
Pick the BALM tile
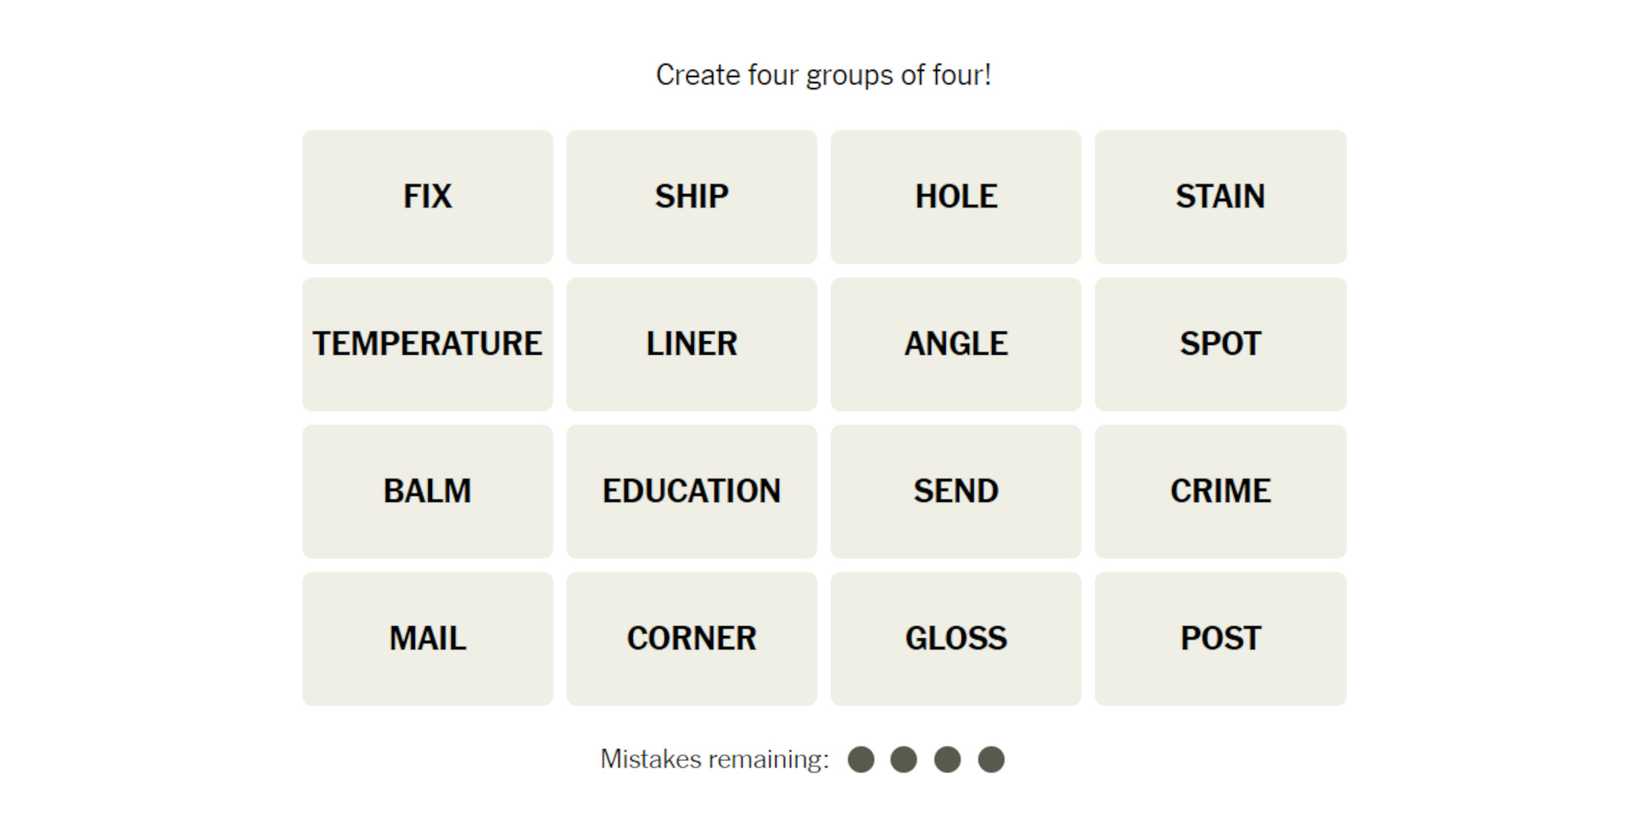click(427, 491)
